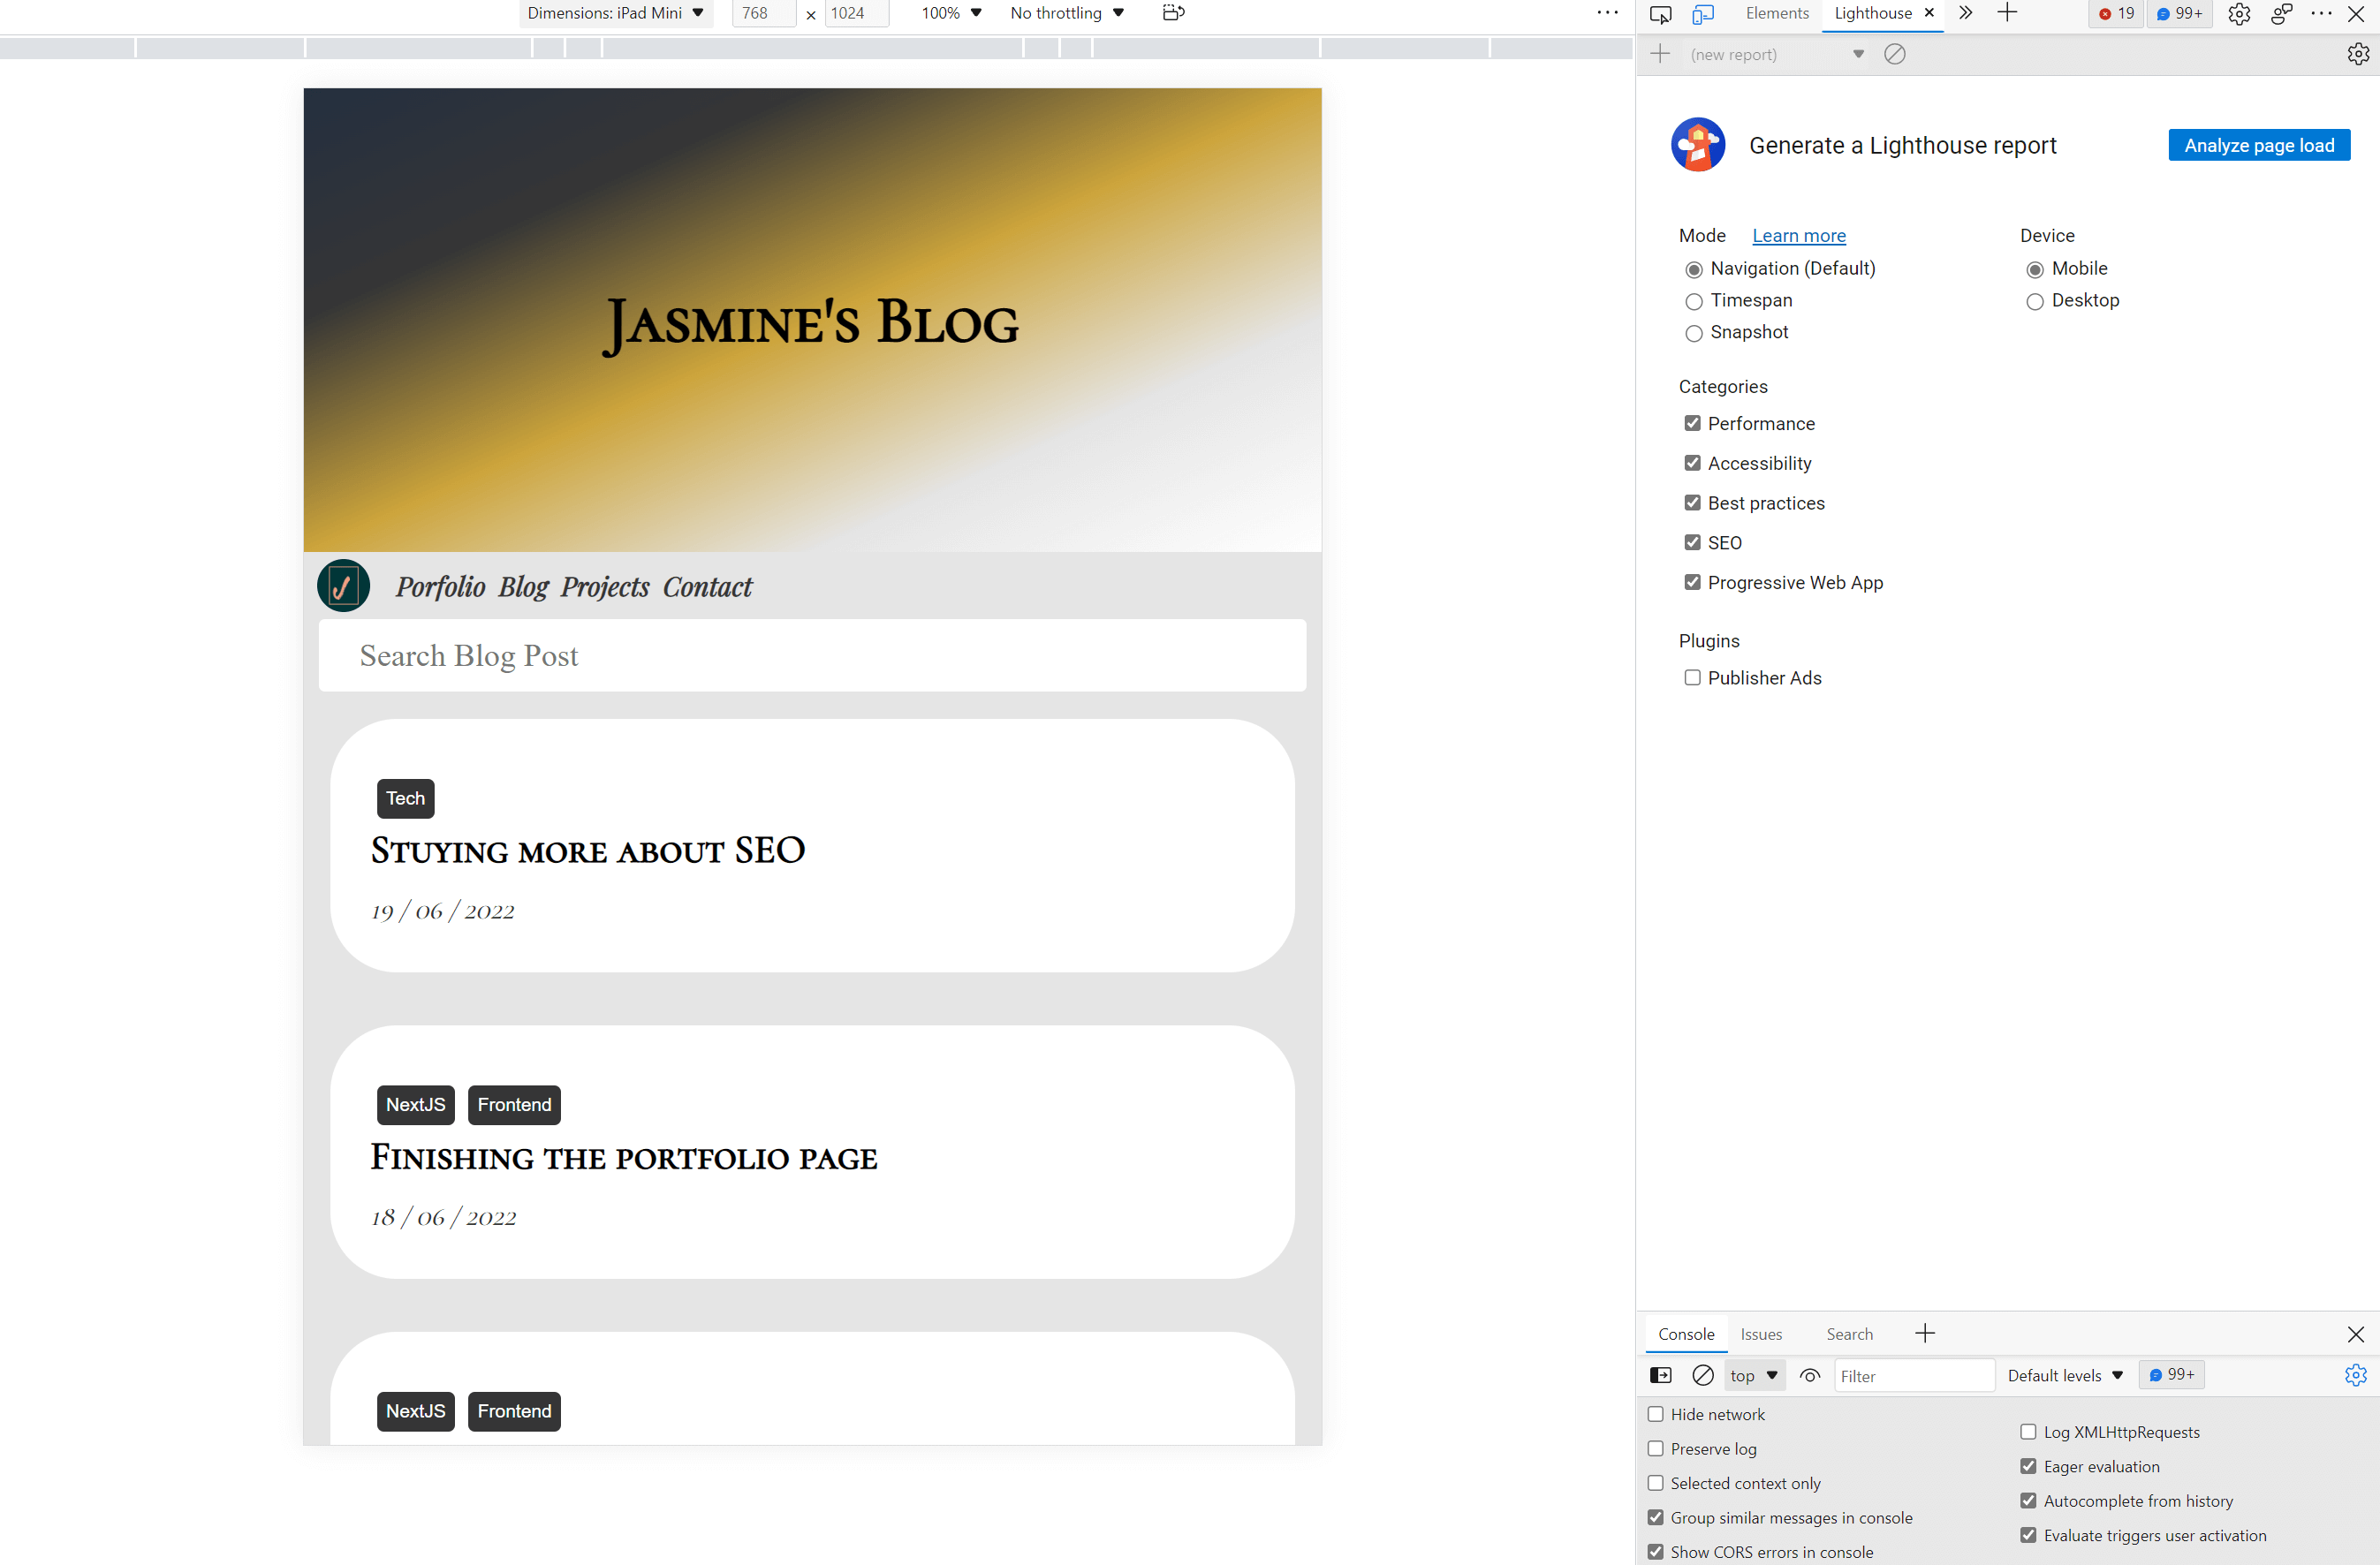Toggle the device emulation icon
The width and height of the screenshot is (2380, 1565).
(1702, 14)
